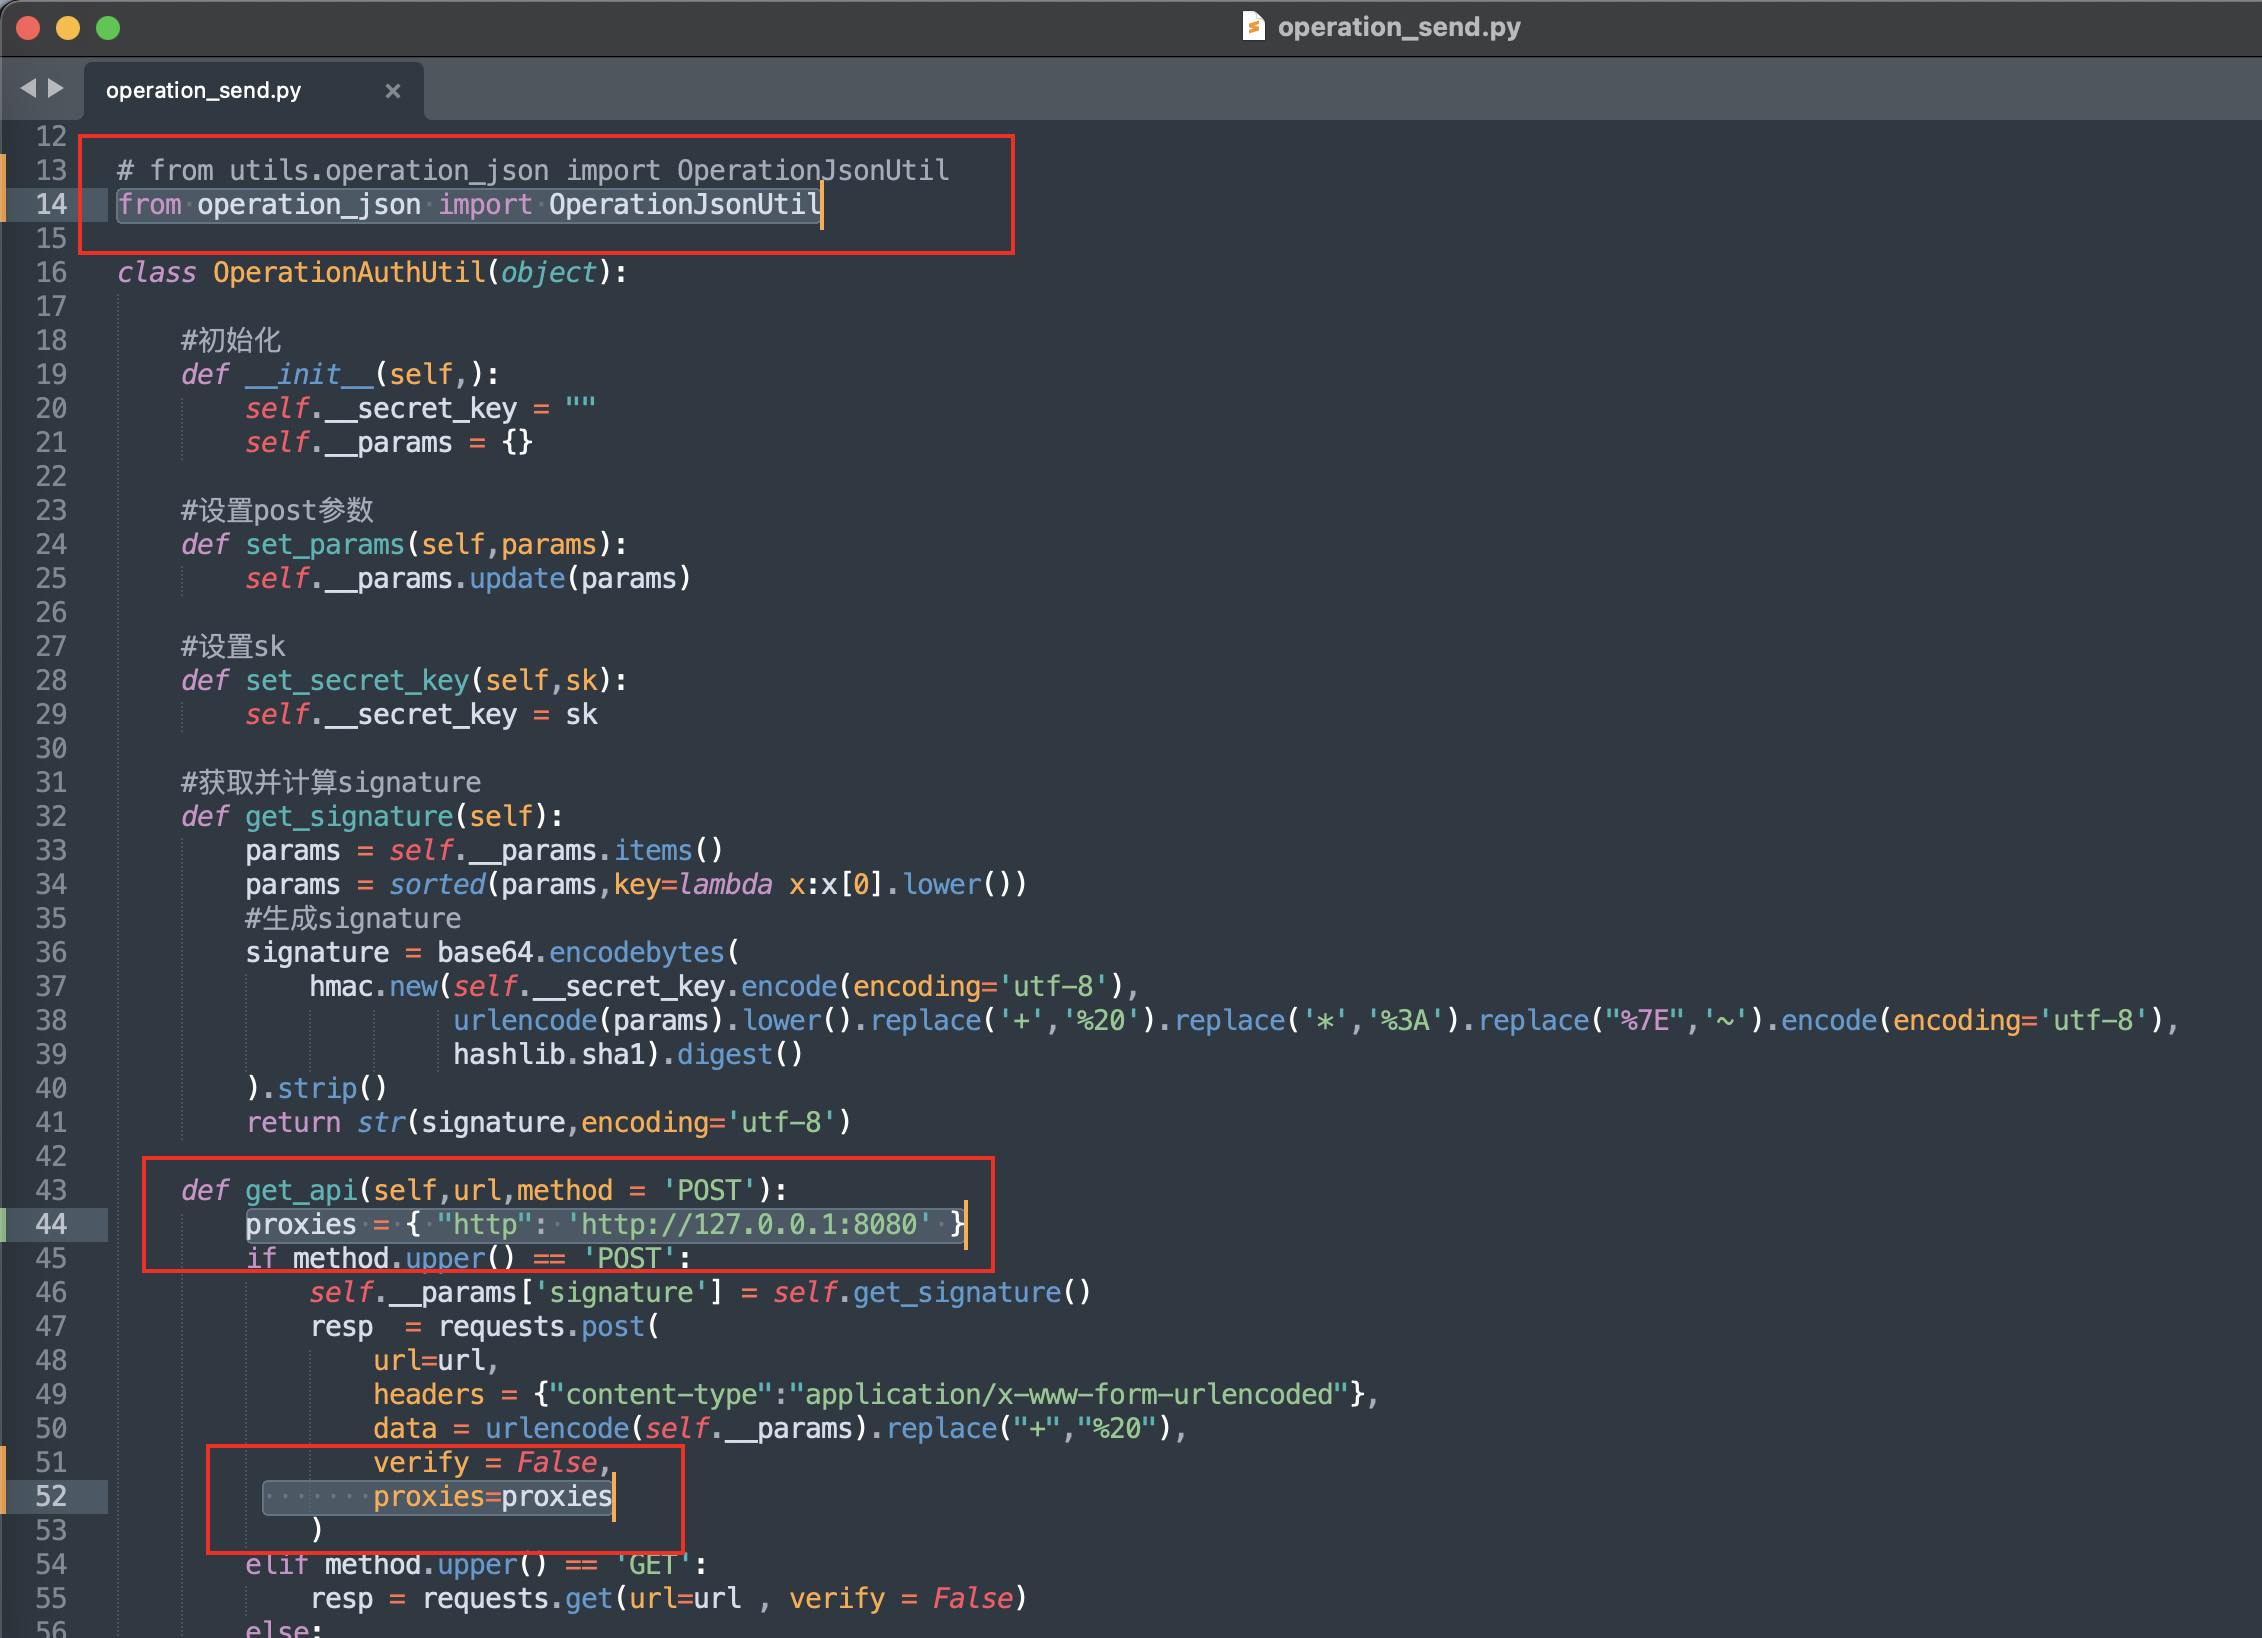Click the back navigation arrow in tab bar

pyautogui.click(x=28, y=89)
